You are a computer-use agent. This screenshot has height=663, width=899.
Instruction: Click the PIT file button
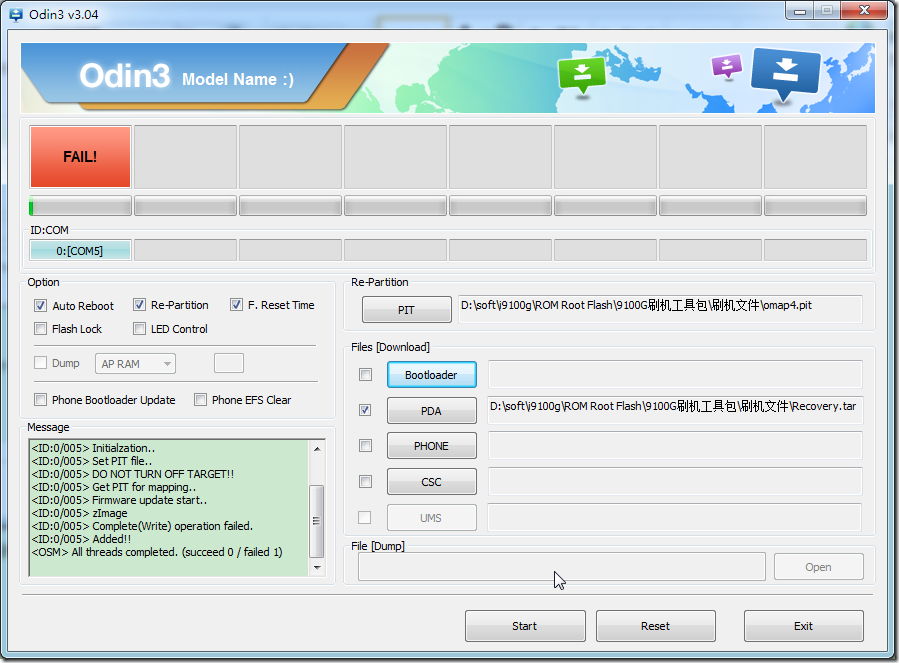tap(406, 310)
